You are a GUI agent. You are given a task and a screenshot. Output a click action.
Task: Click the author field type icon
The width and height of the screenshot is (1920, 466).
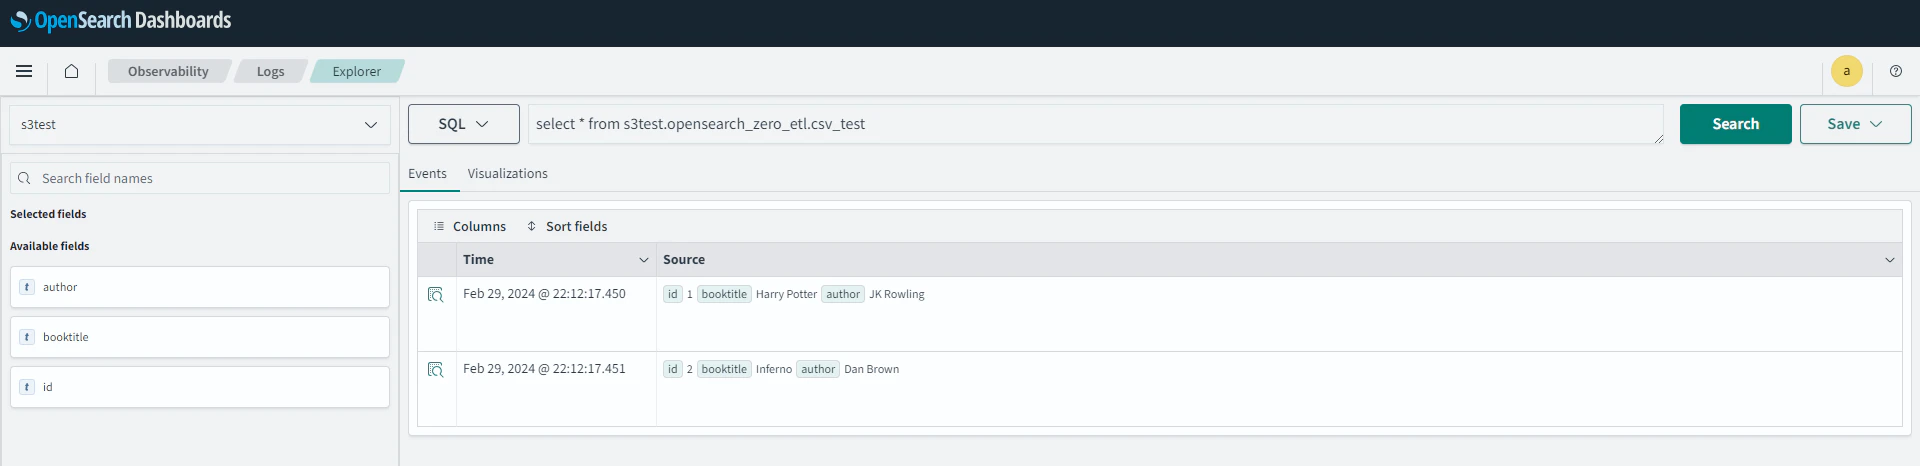pyautogui.click(x=27, y=287)
